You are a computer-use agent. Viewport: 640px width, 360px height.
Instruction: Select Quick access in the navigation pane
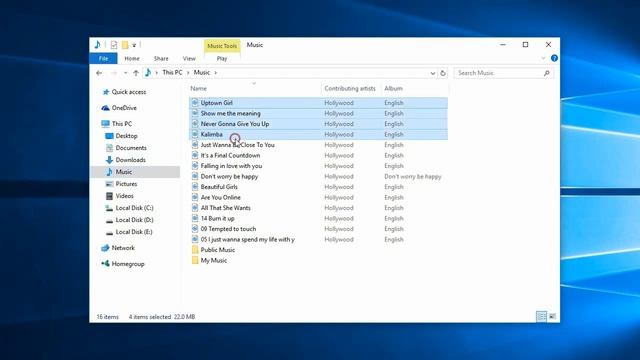[129, 92]
